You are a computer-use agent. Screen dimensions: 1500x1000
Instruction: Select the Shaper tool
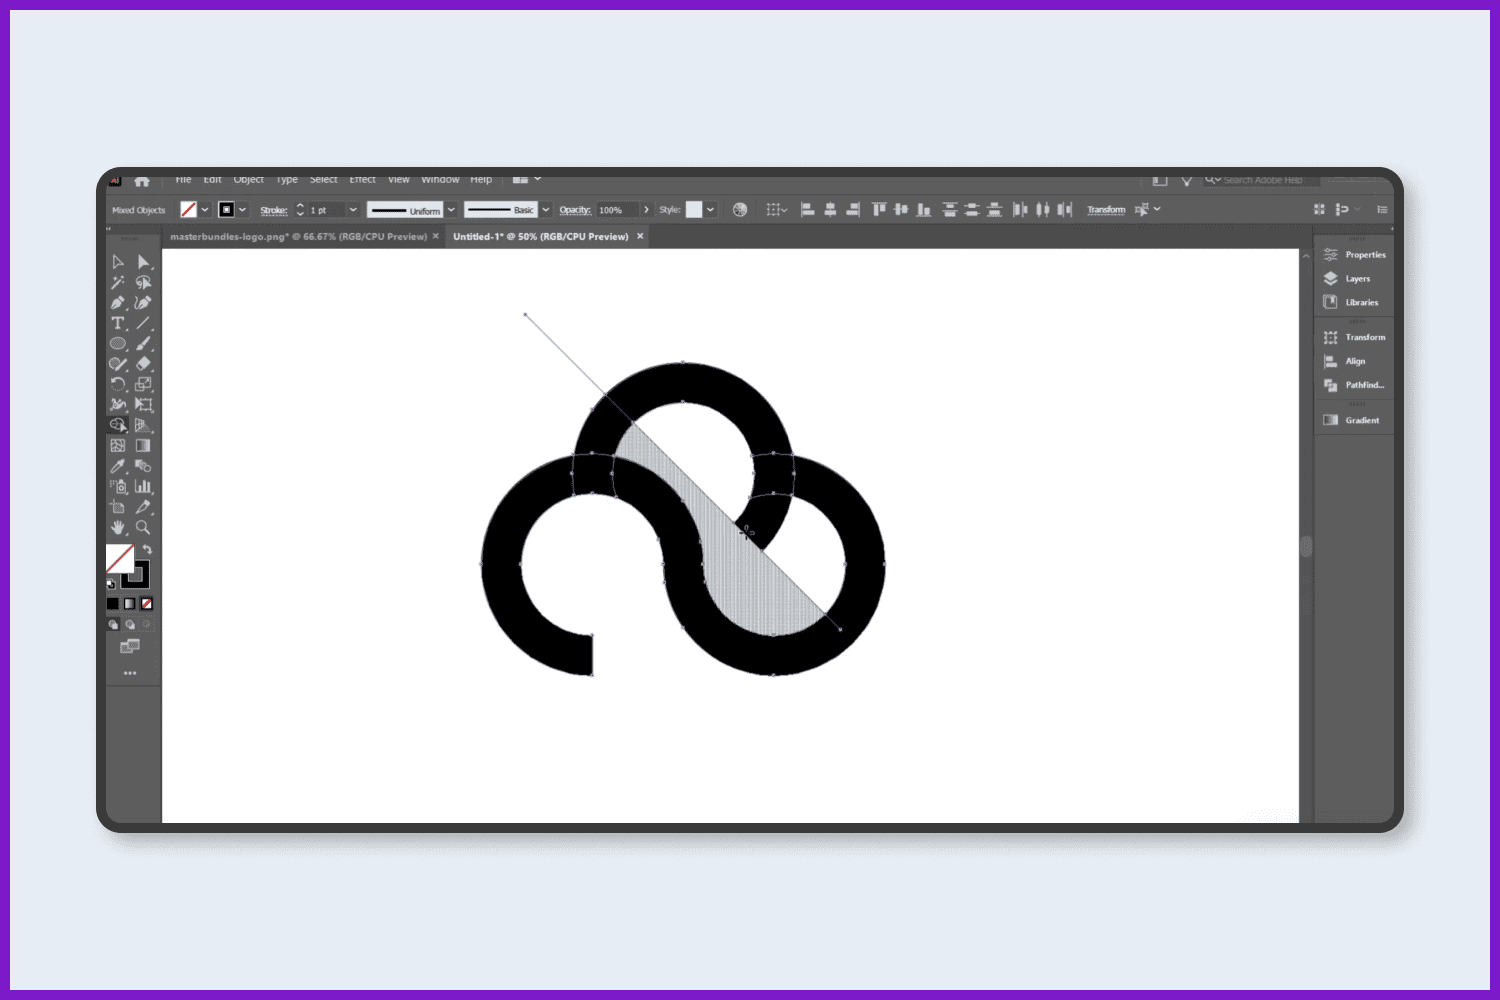click(118, 364)
